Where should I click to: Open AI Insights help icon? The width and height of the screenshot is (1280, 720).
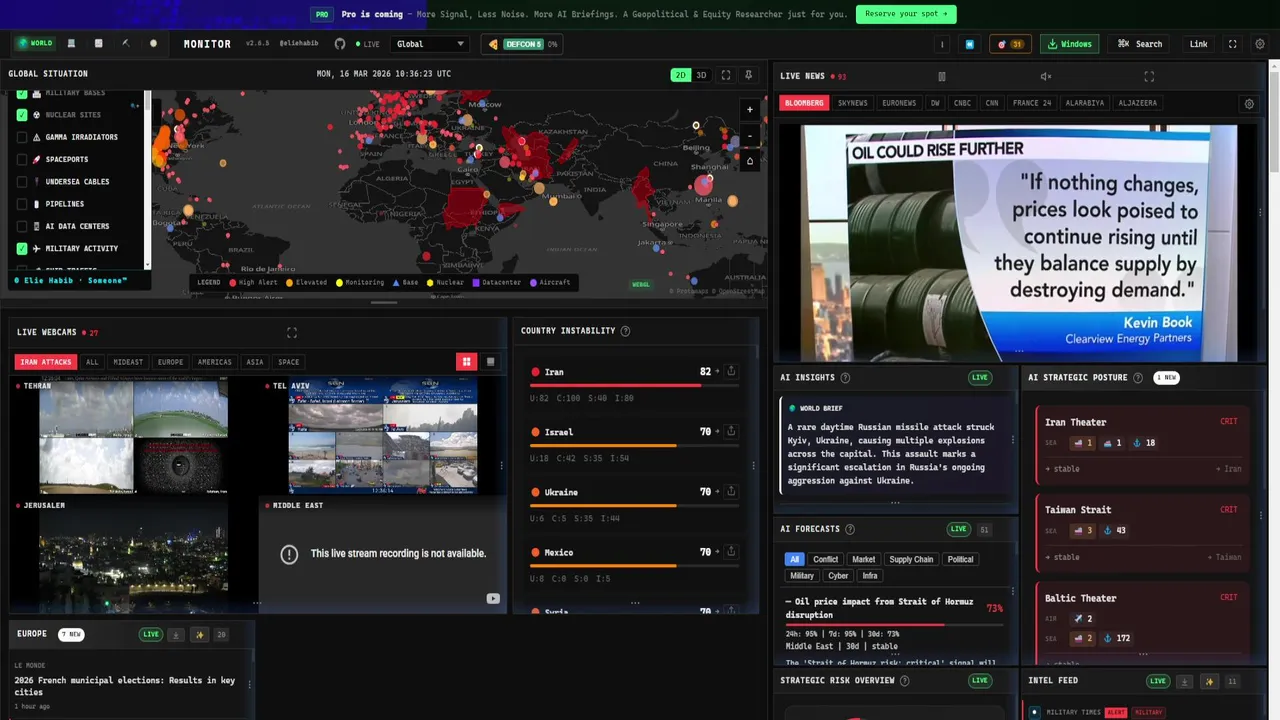(x=845, y=378)
